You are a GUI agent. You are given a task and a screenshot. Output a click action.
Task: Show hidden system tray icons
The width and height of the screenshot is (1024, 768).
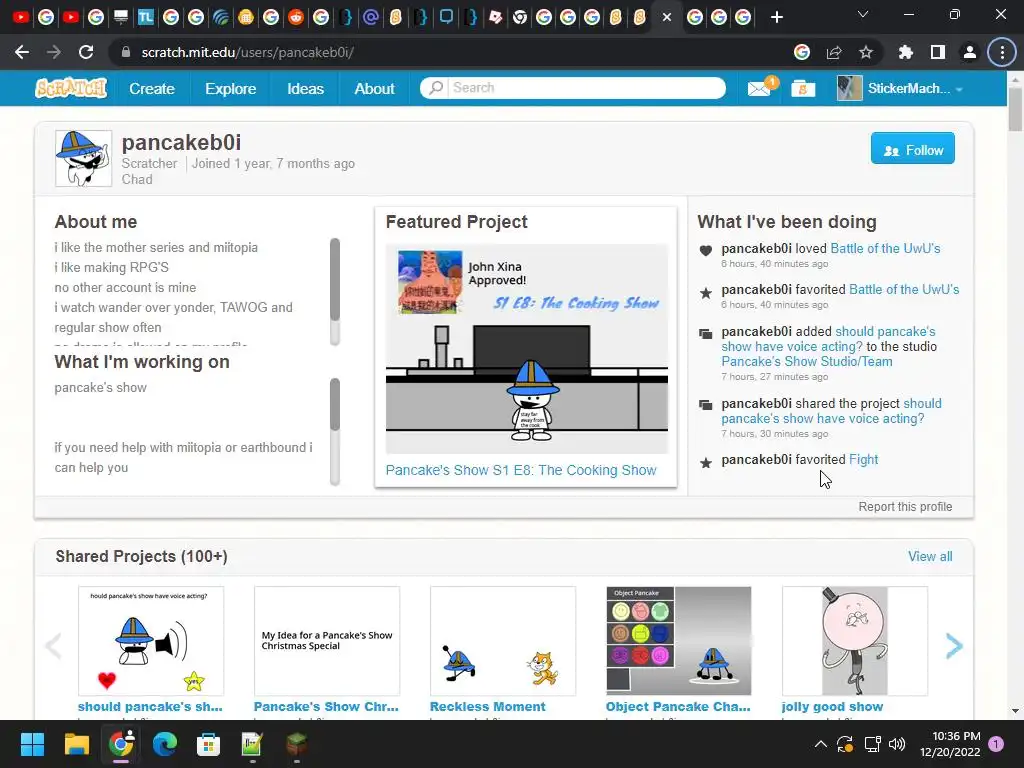tap(821, 744)
